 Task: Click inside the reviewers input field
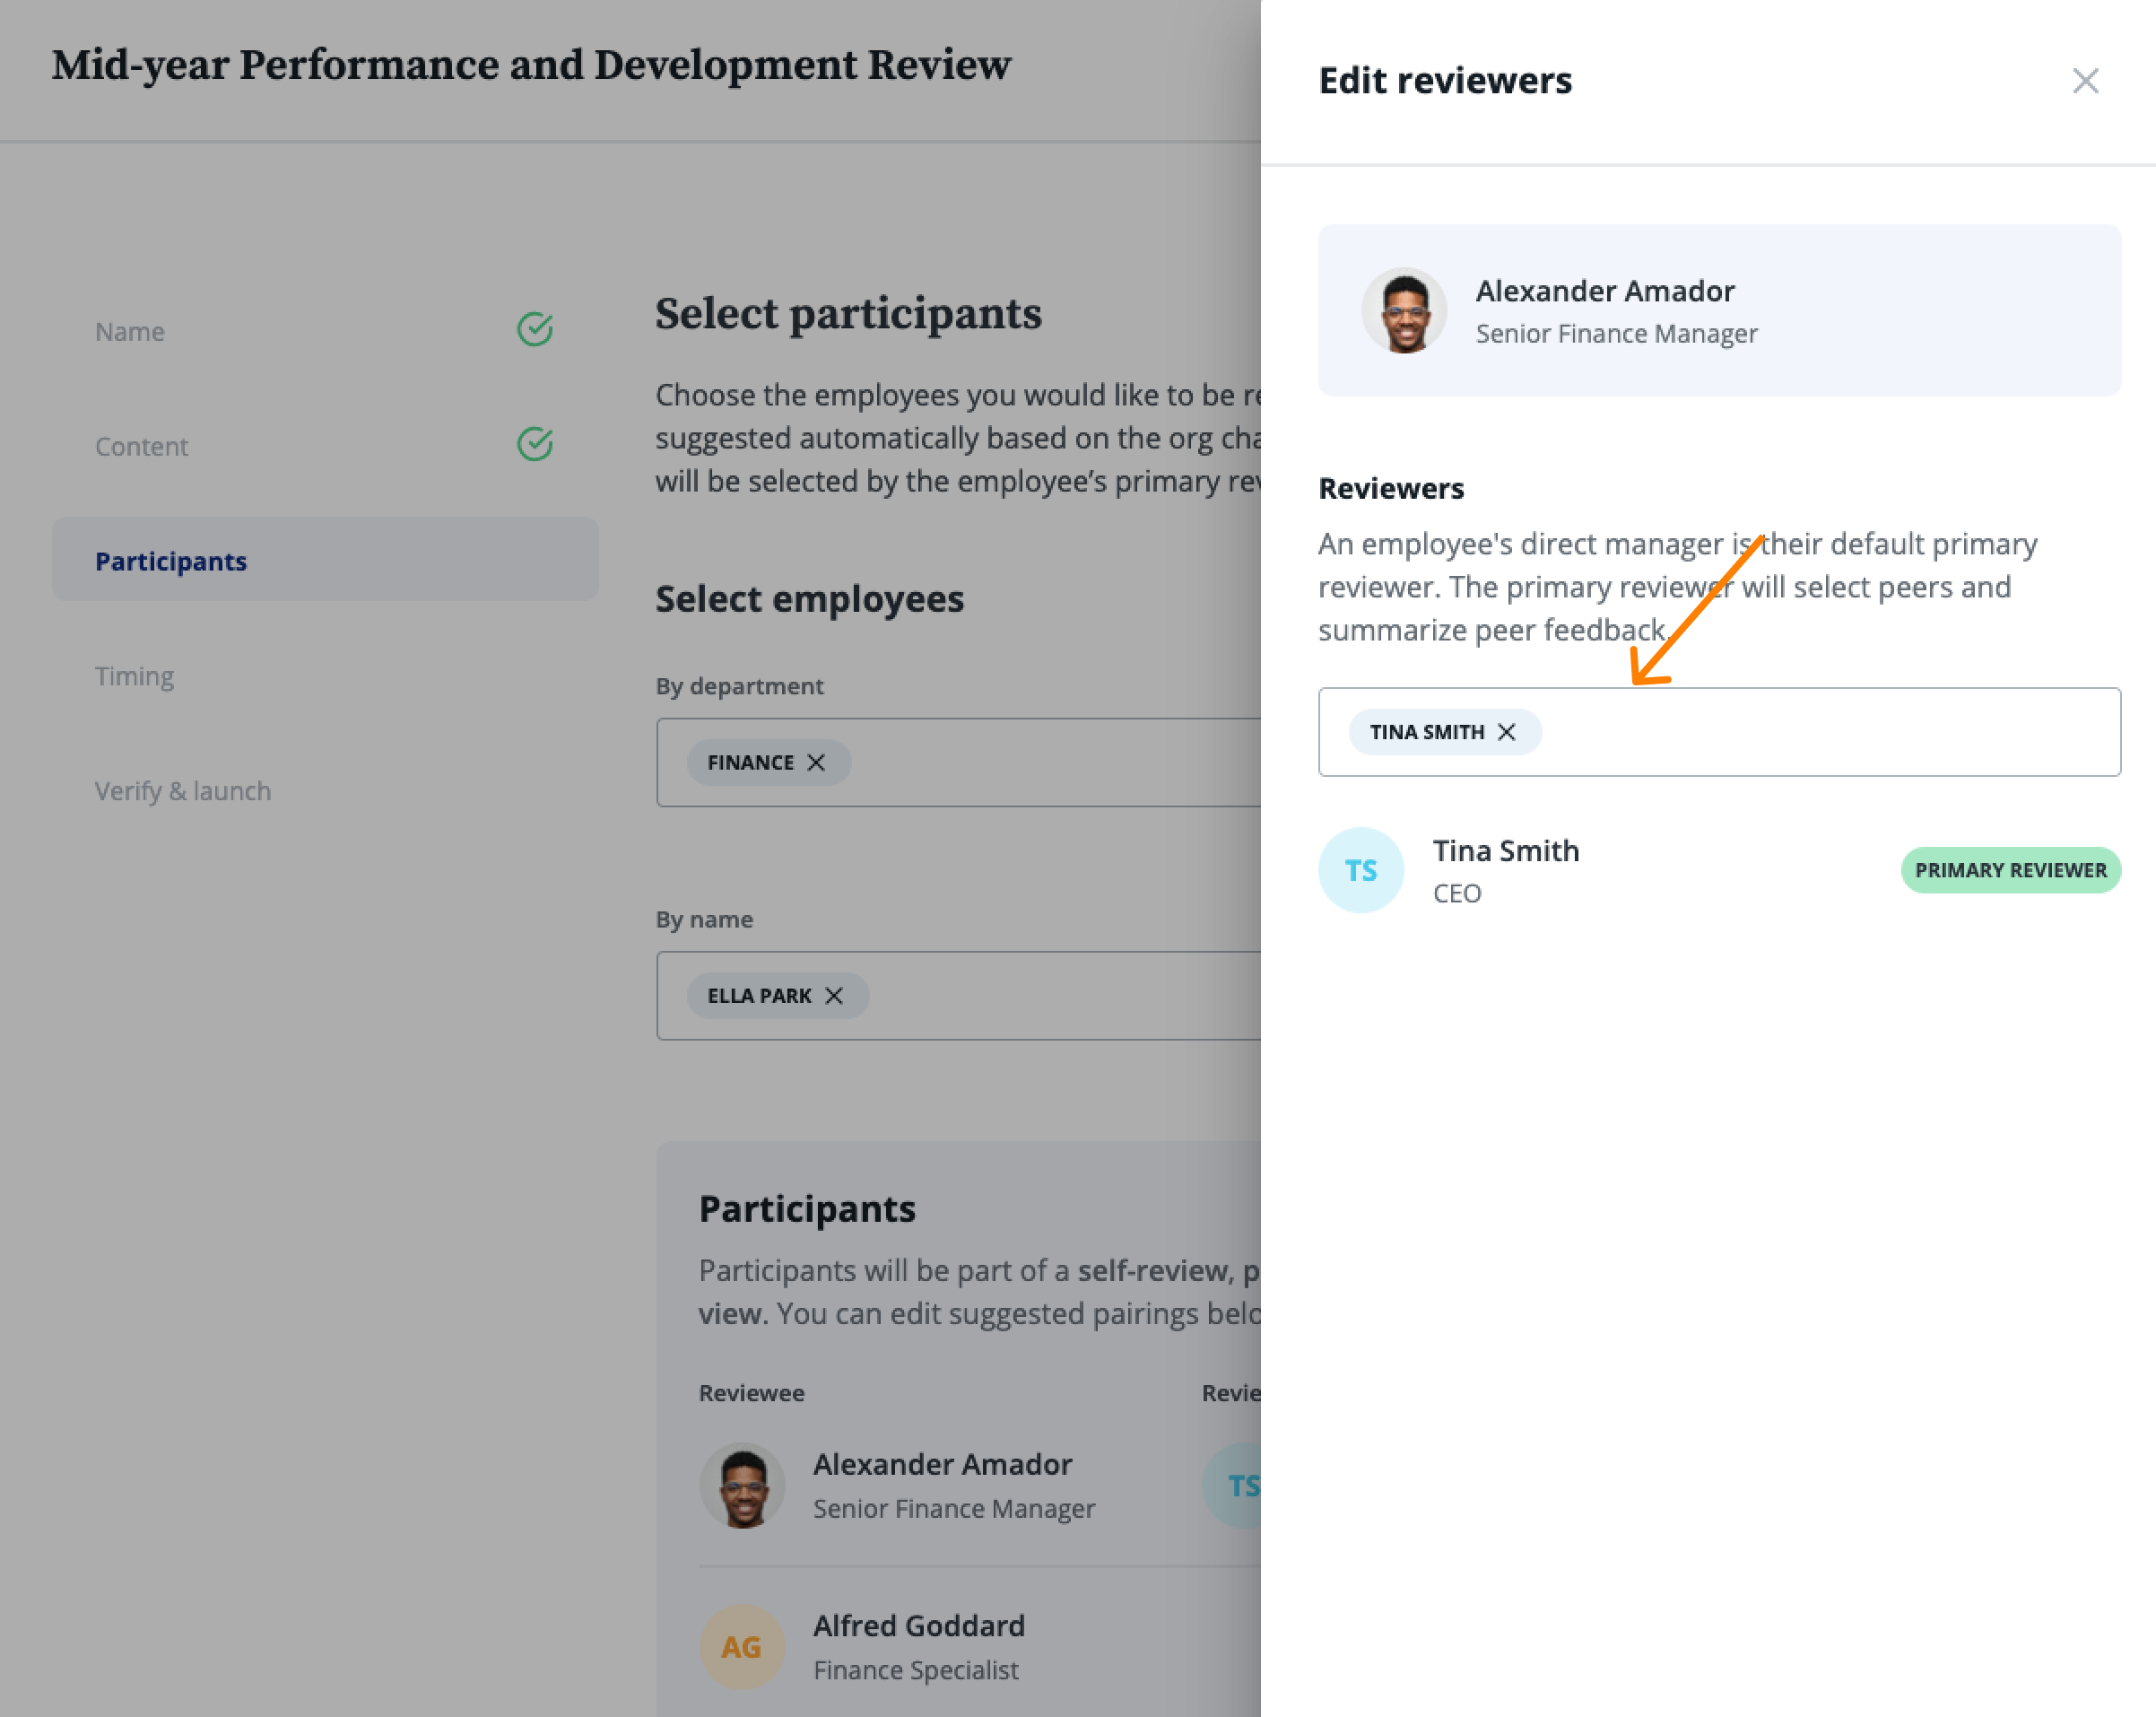pyautogui.click(x=1719, y=732)
